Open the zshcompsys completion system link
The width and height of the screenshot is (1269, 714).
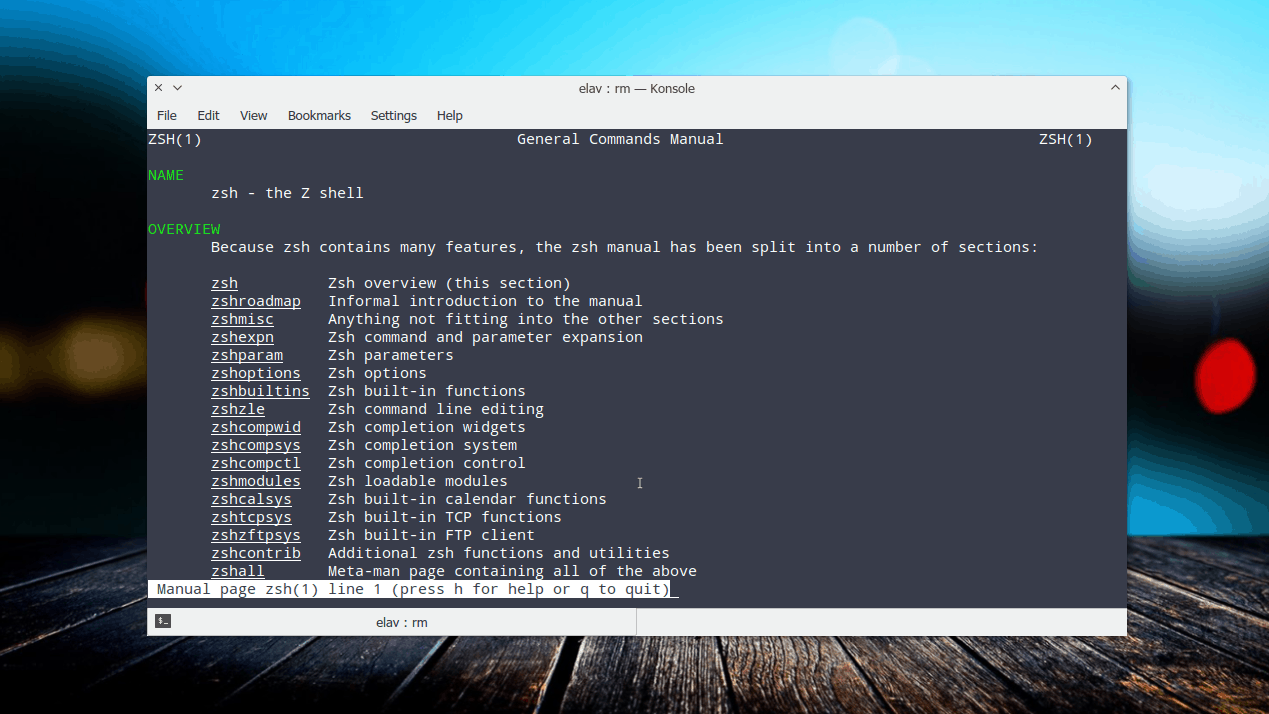256,445
